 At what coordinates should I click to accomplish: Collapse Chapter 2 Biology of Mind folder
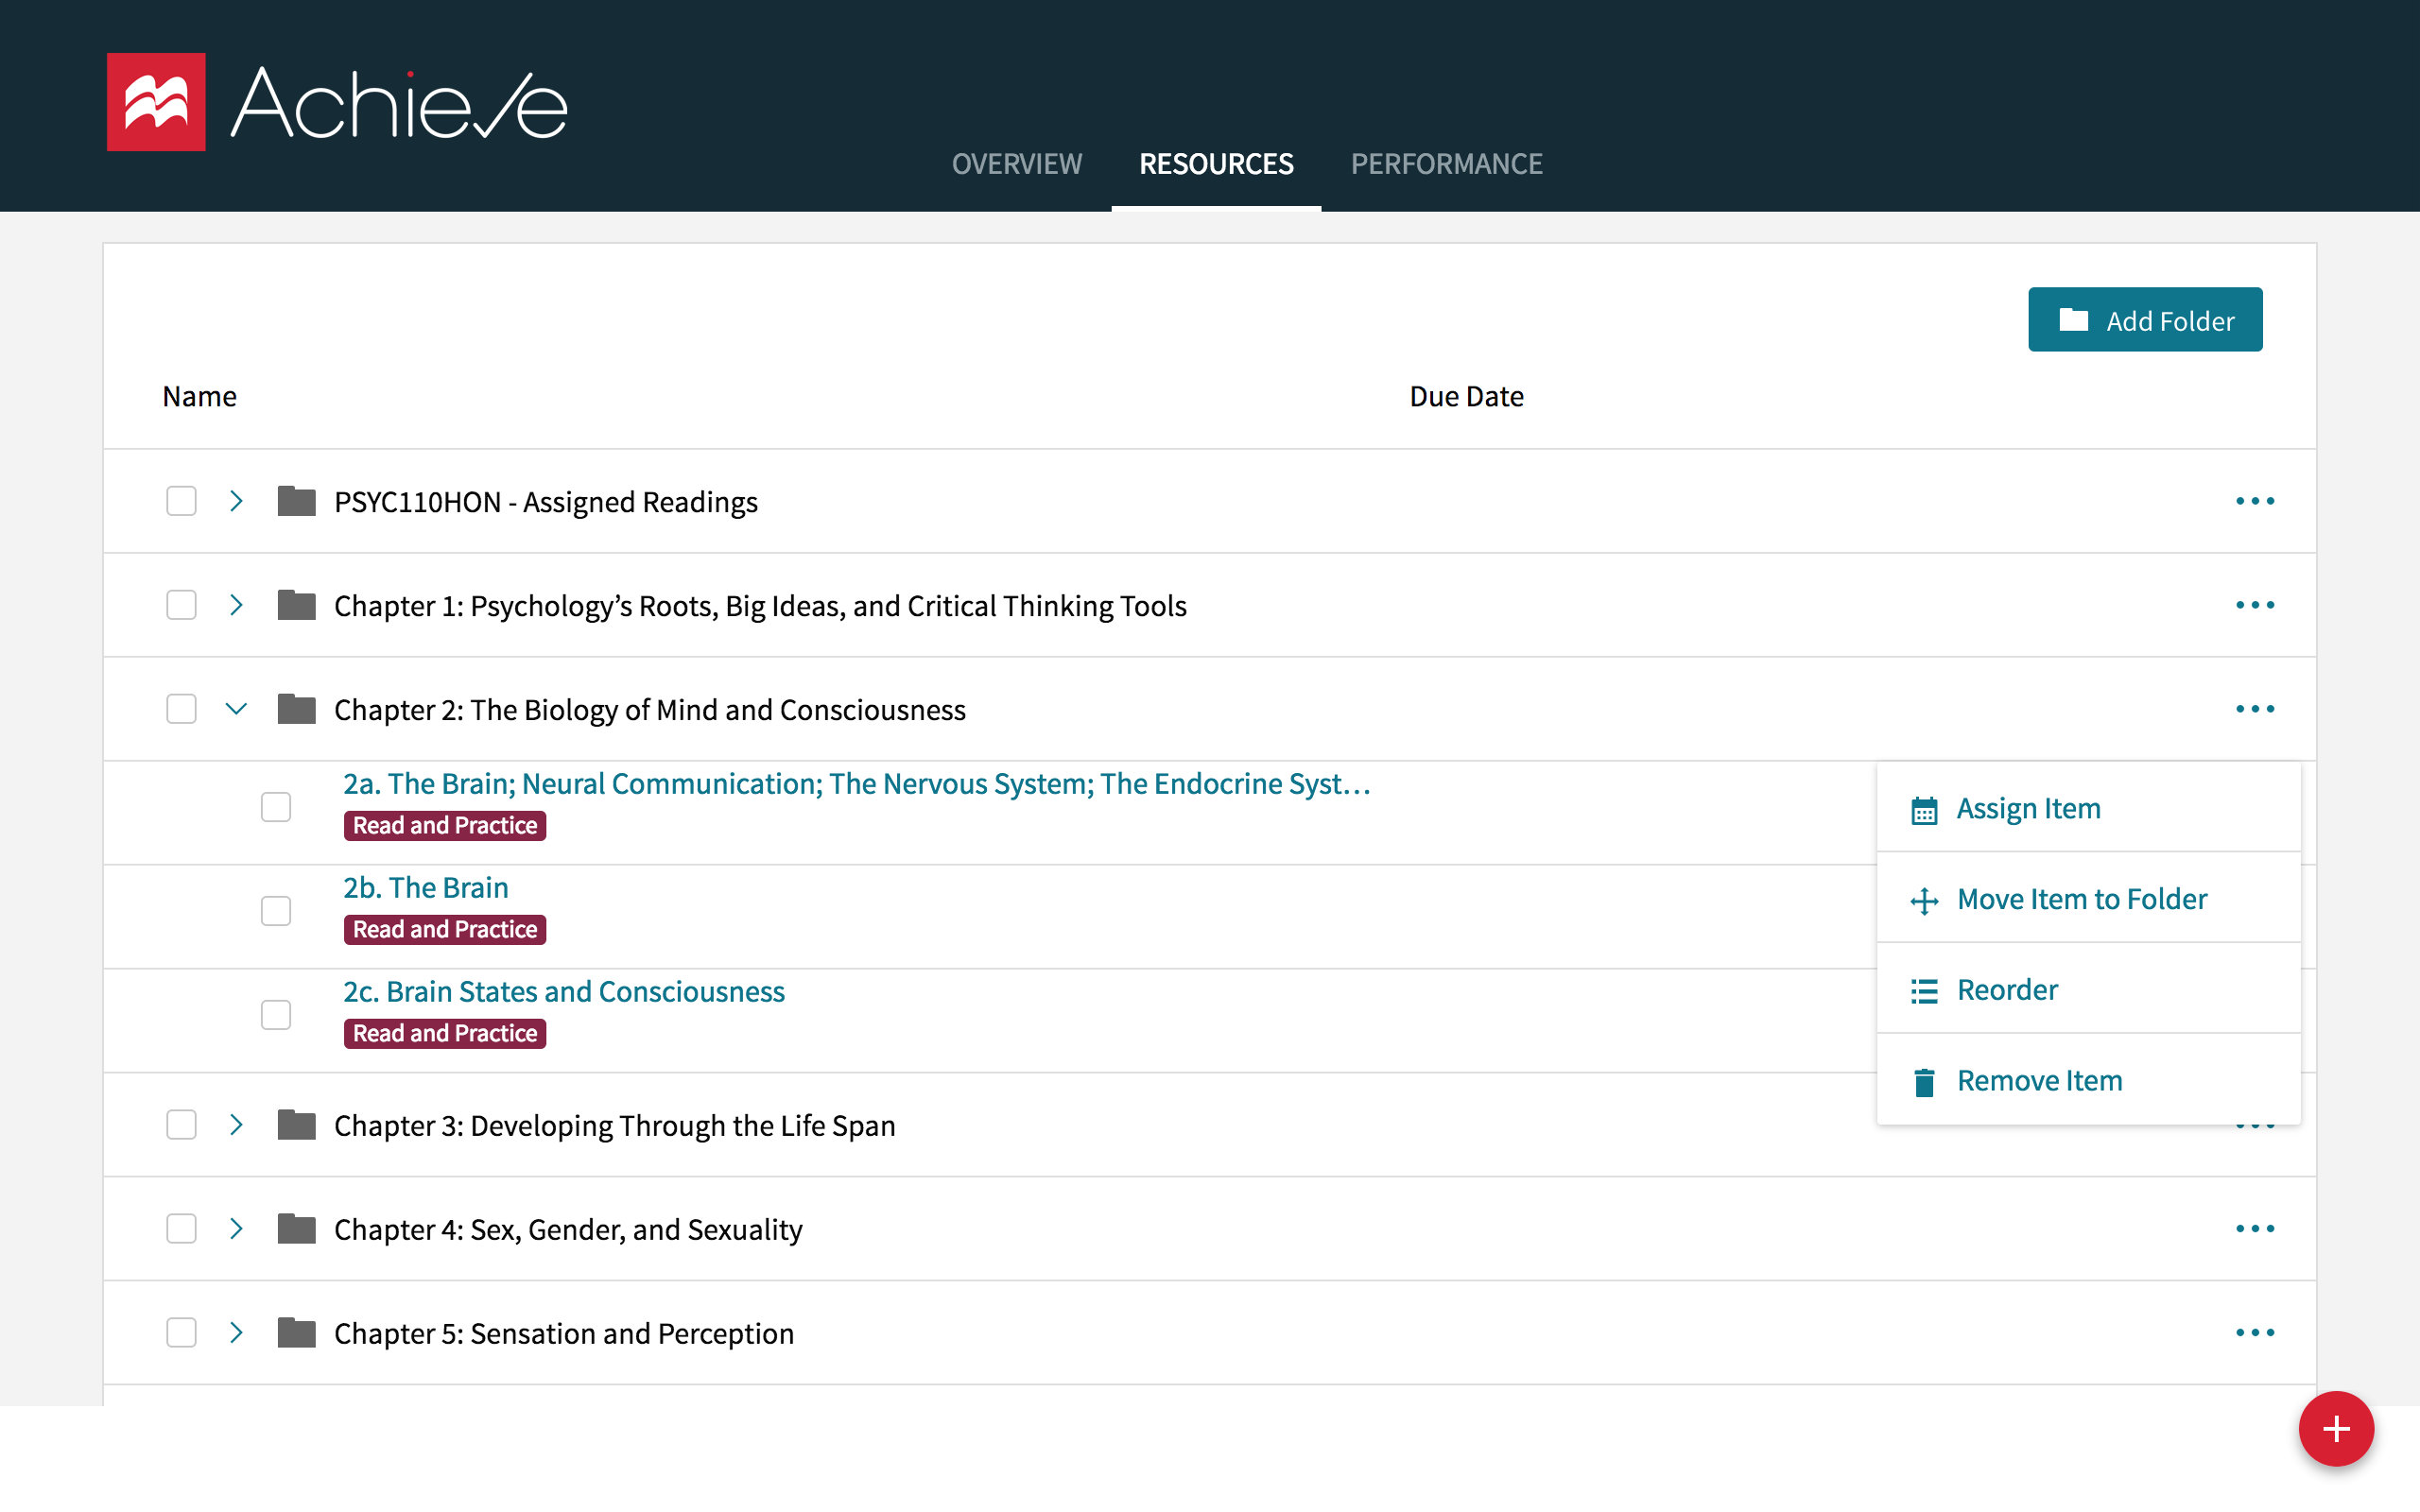(x=237, y=709)
